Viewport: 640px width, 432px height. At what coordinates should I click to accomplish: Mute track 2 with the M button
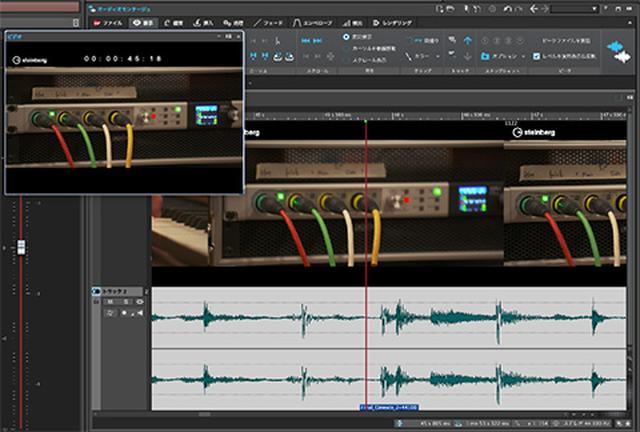pyautogui.click(x=110, y=302)
